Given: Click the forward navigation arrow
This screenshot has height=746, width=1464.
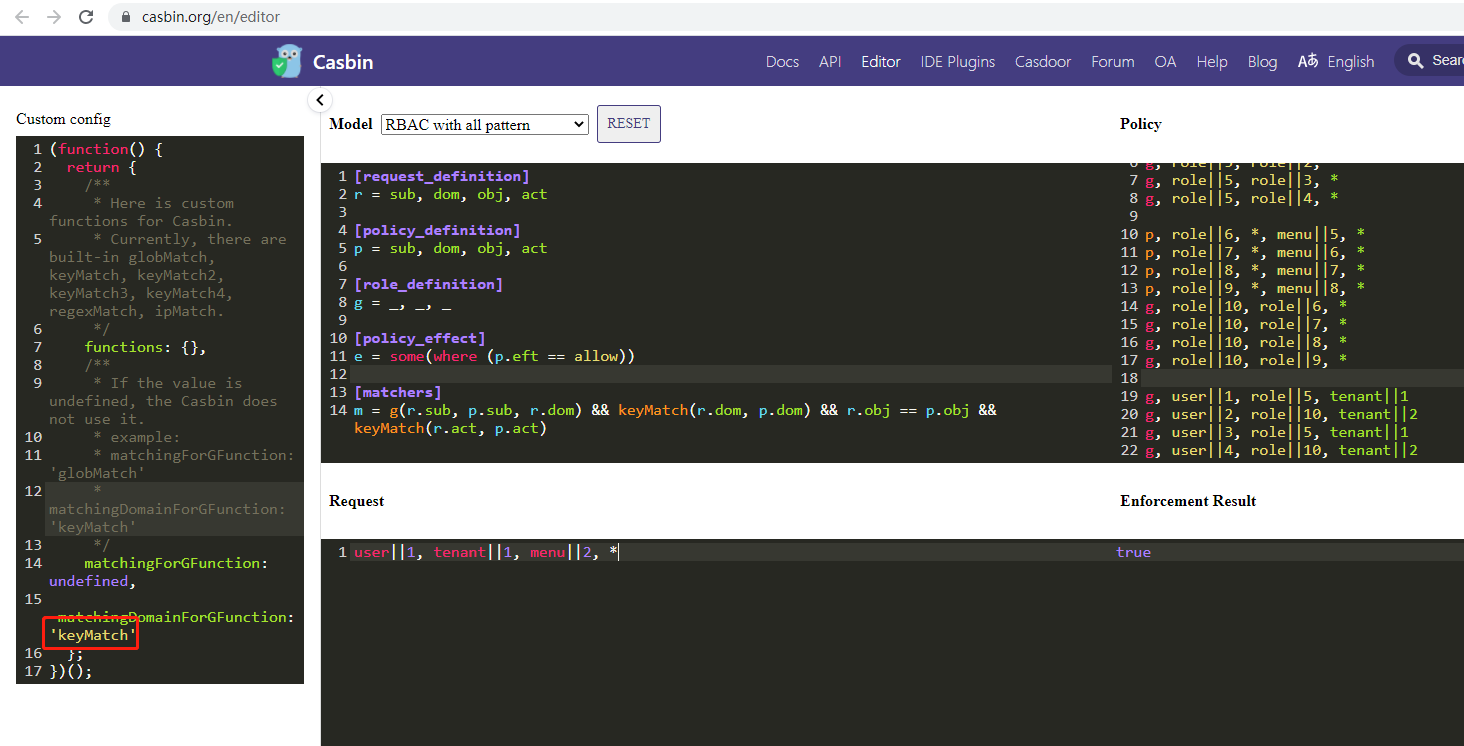Looking at the screenshot, I should (x=54, y=16).
